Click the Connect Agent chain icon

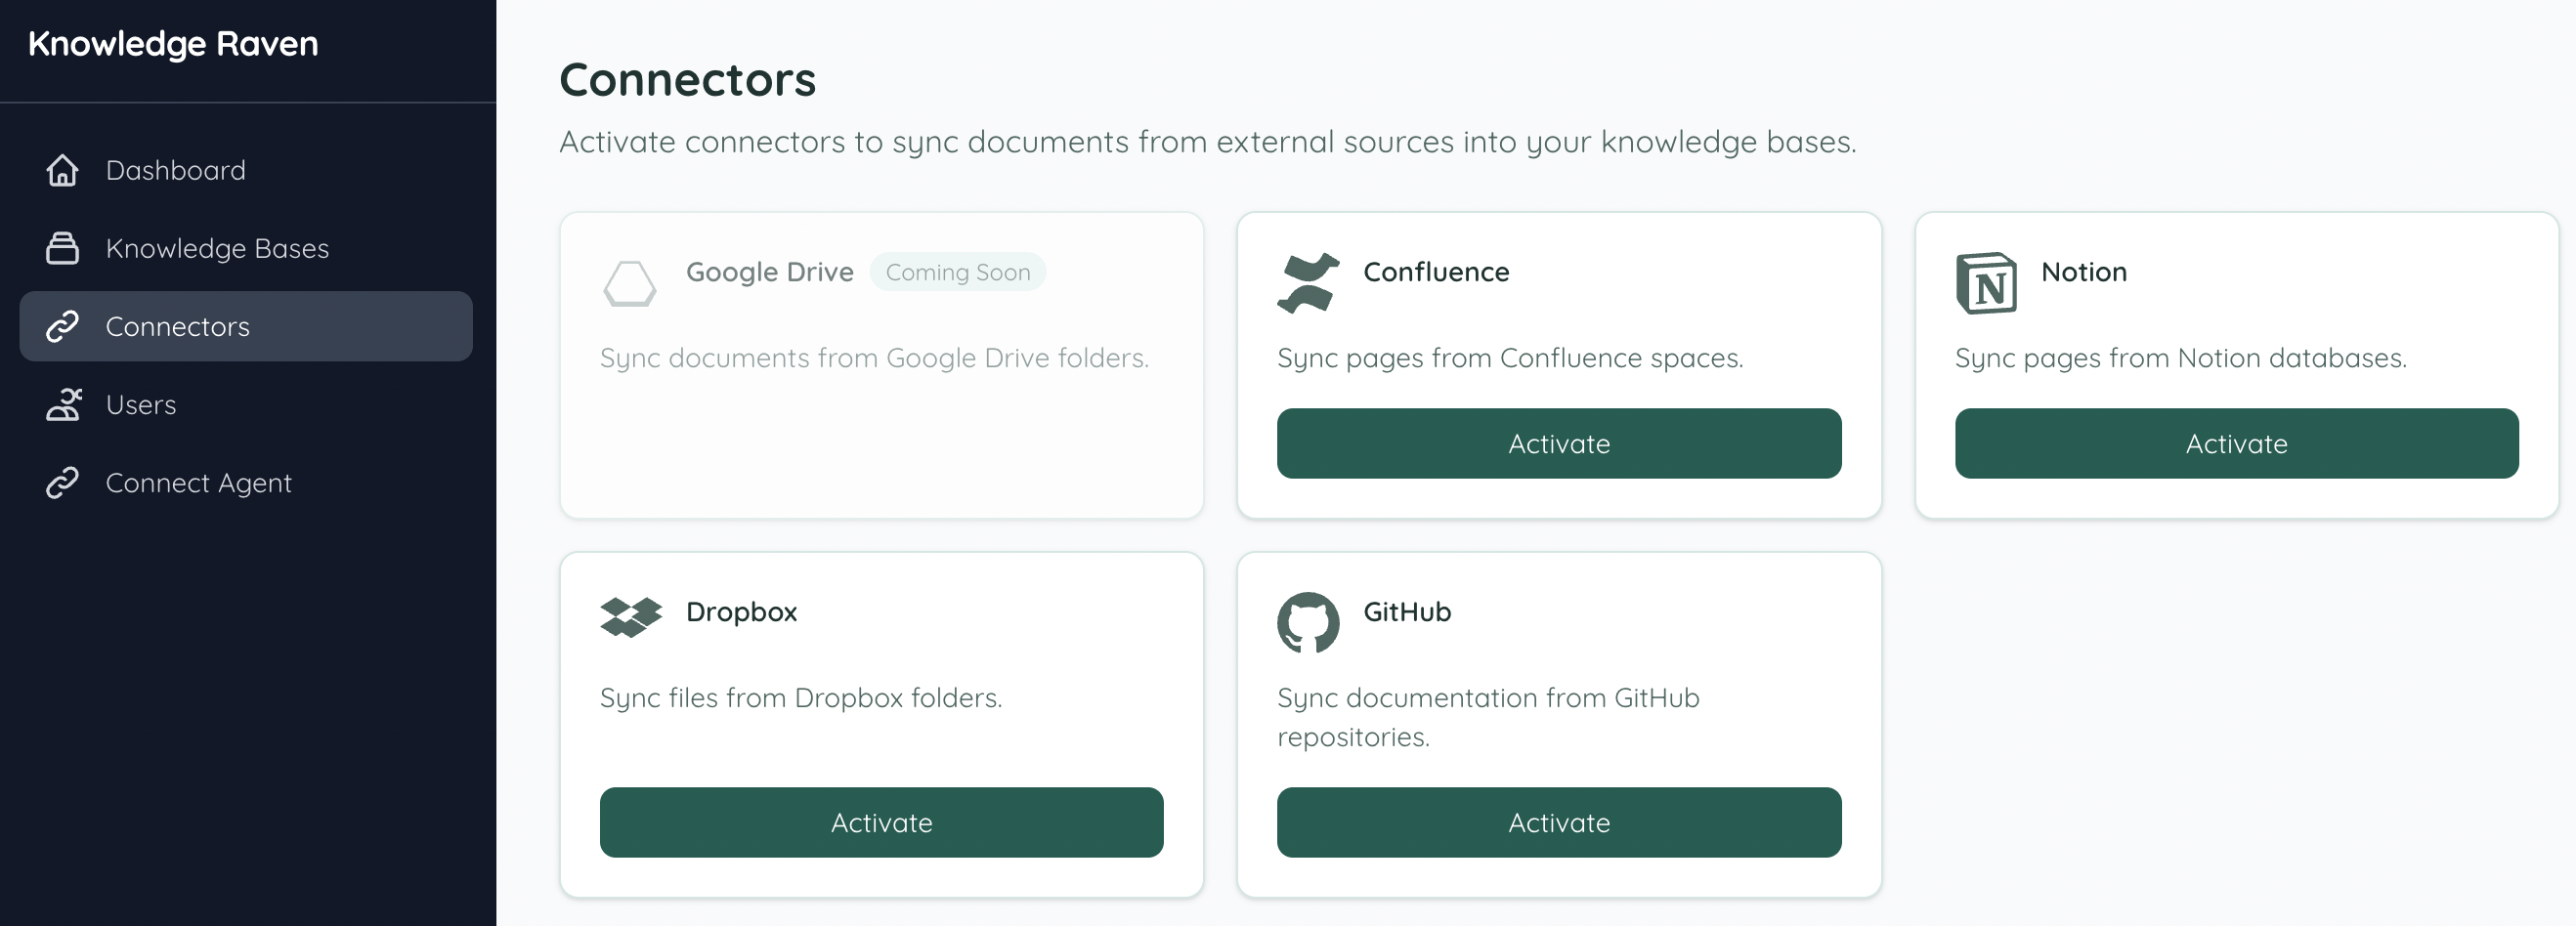(63, 483)
